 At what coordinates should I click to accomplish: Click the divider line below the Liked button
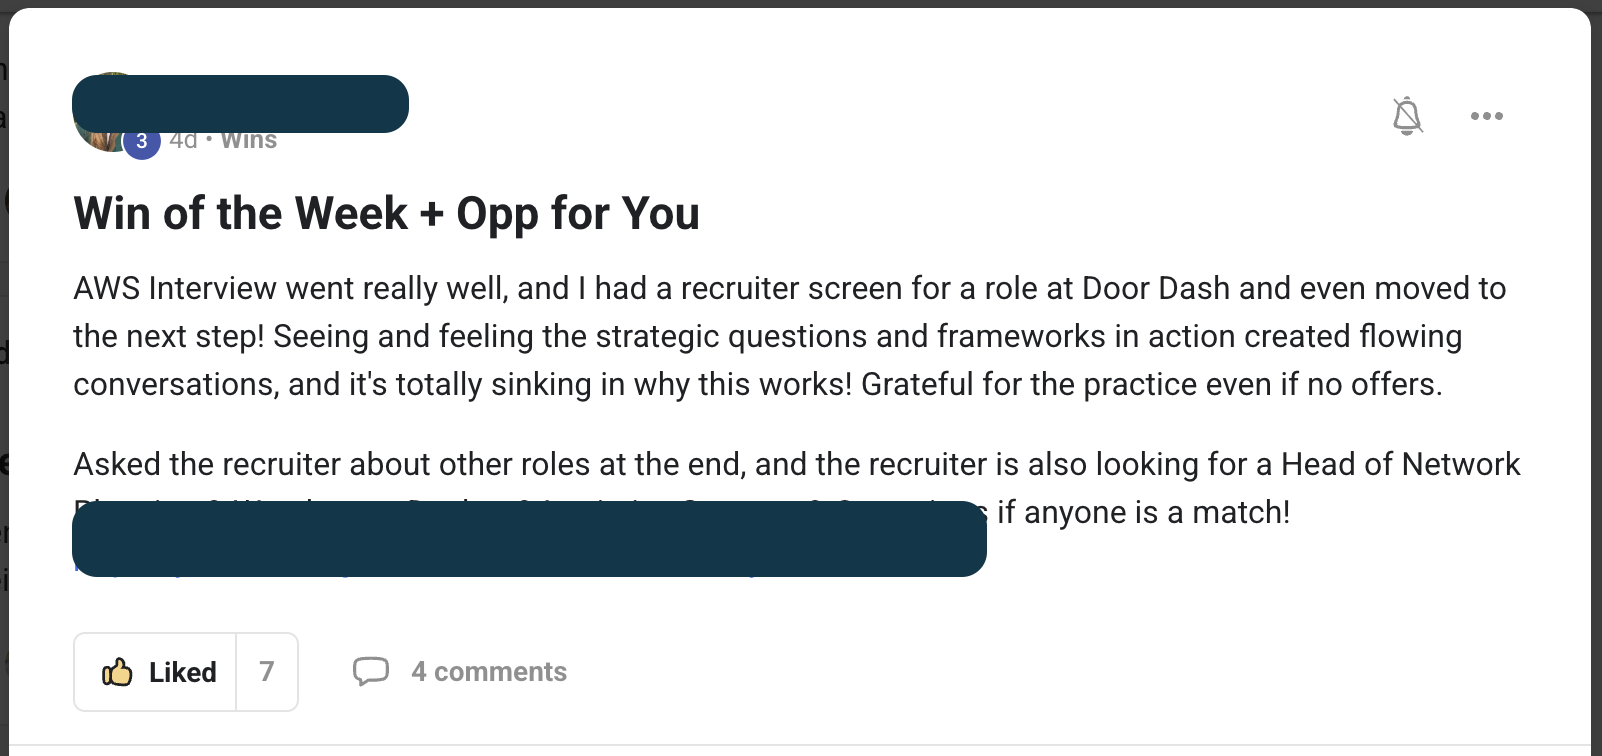[800, 745]
